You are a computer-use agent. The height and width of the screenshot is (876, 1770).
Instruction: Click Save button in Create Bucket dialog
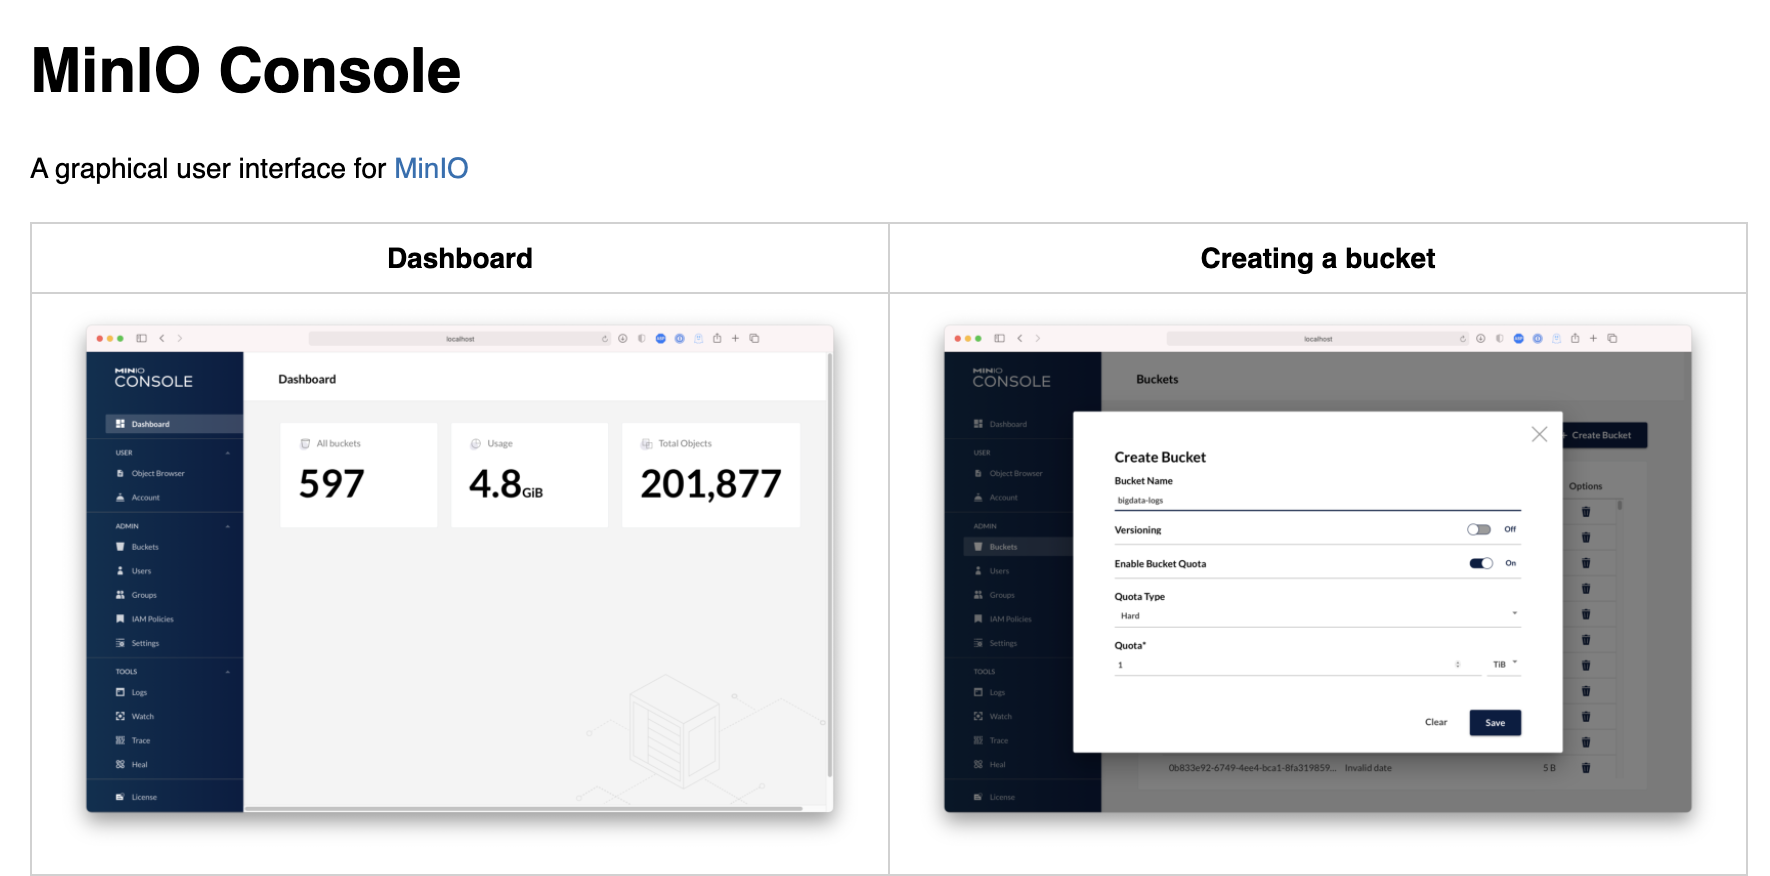[x=1495, y=722]
